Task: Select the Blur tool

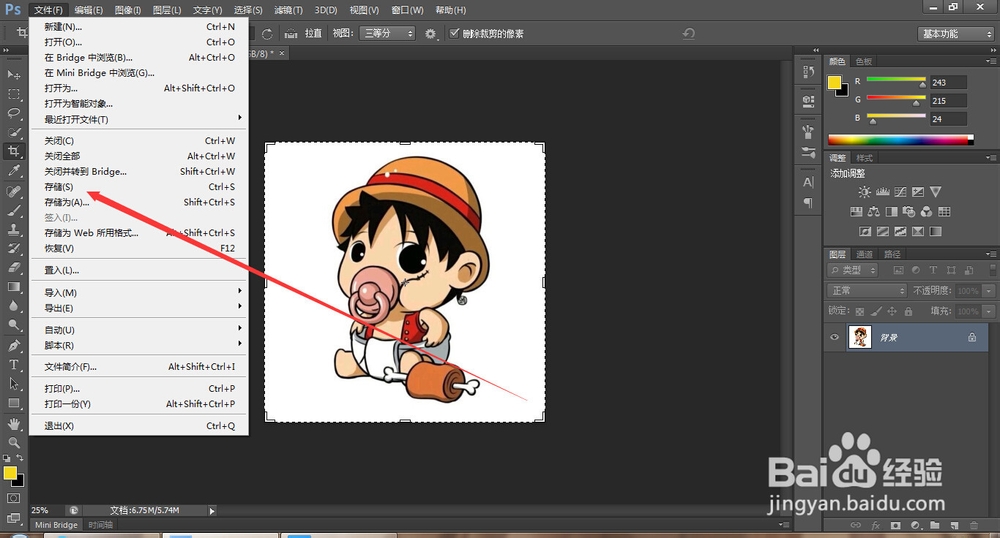Action: [13, 306]
